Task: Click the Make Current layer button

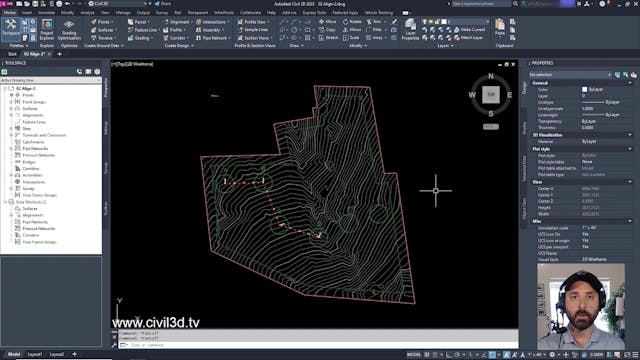Action: (469, 30)
